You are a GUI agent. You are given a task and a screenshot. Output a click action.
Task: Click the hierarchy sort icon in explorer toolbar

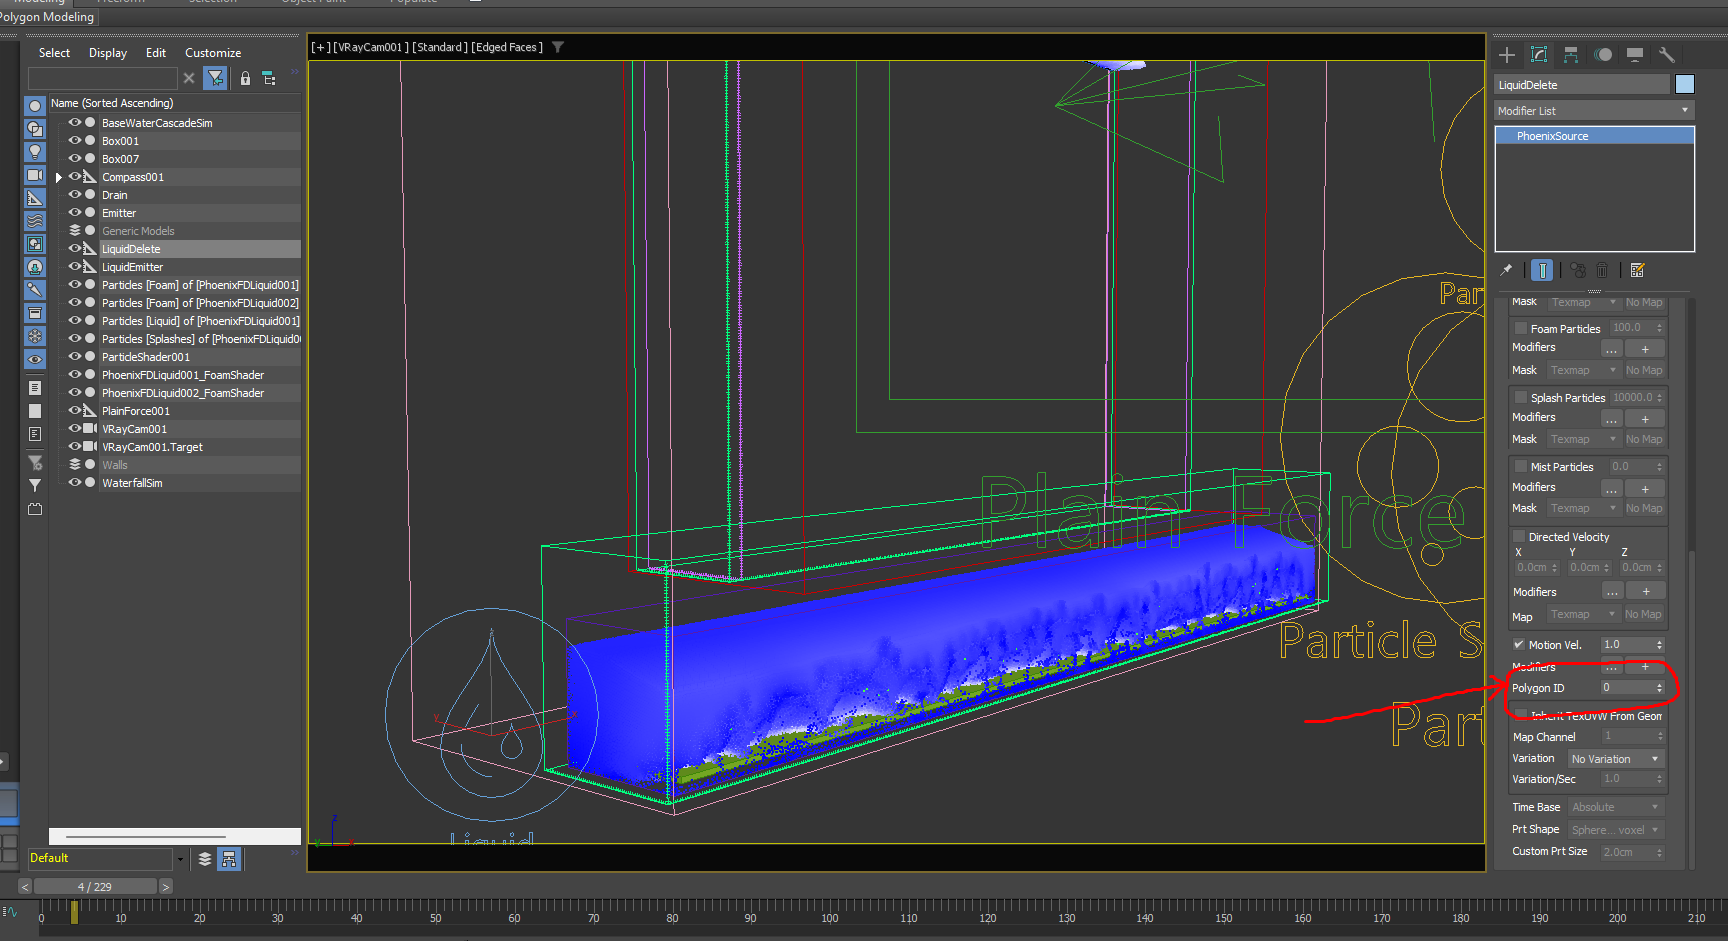pos(269,78)
